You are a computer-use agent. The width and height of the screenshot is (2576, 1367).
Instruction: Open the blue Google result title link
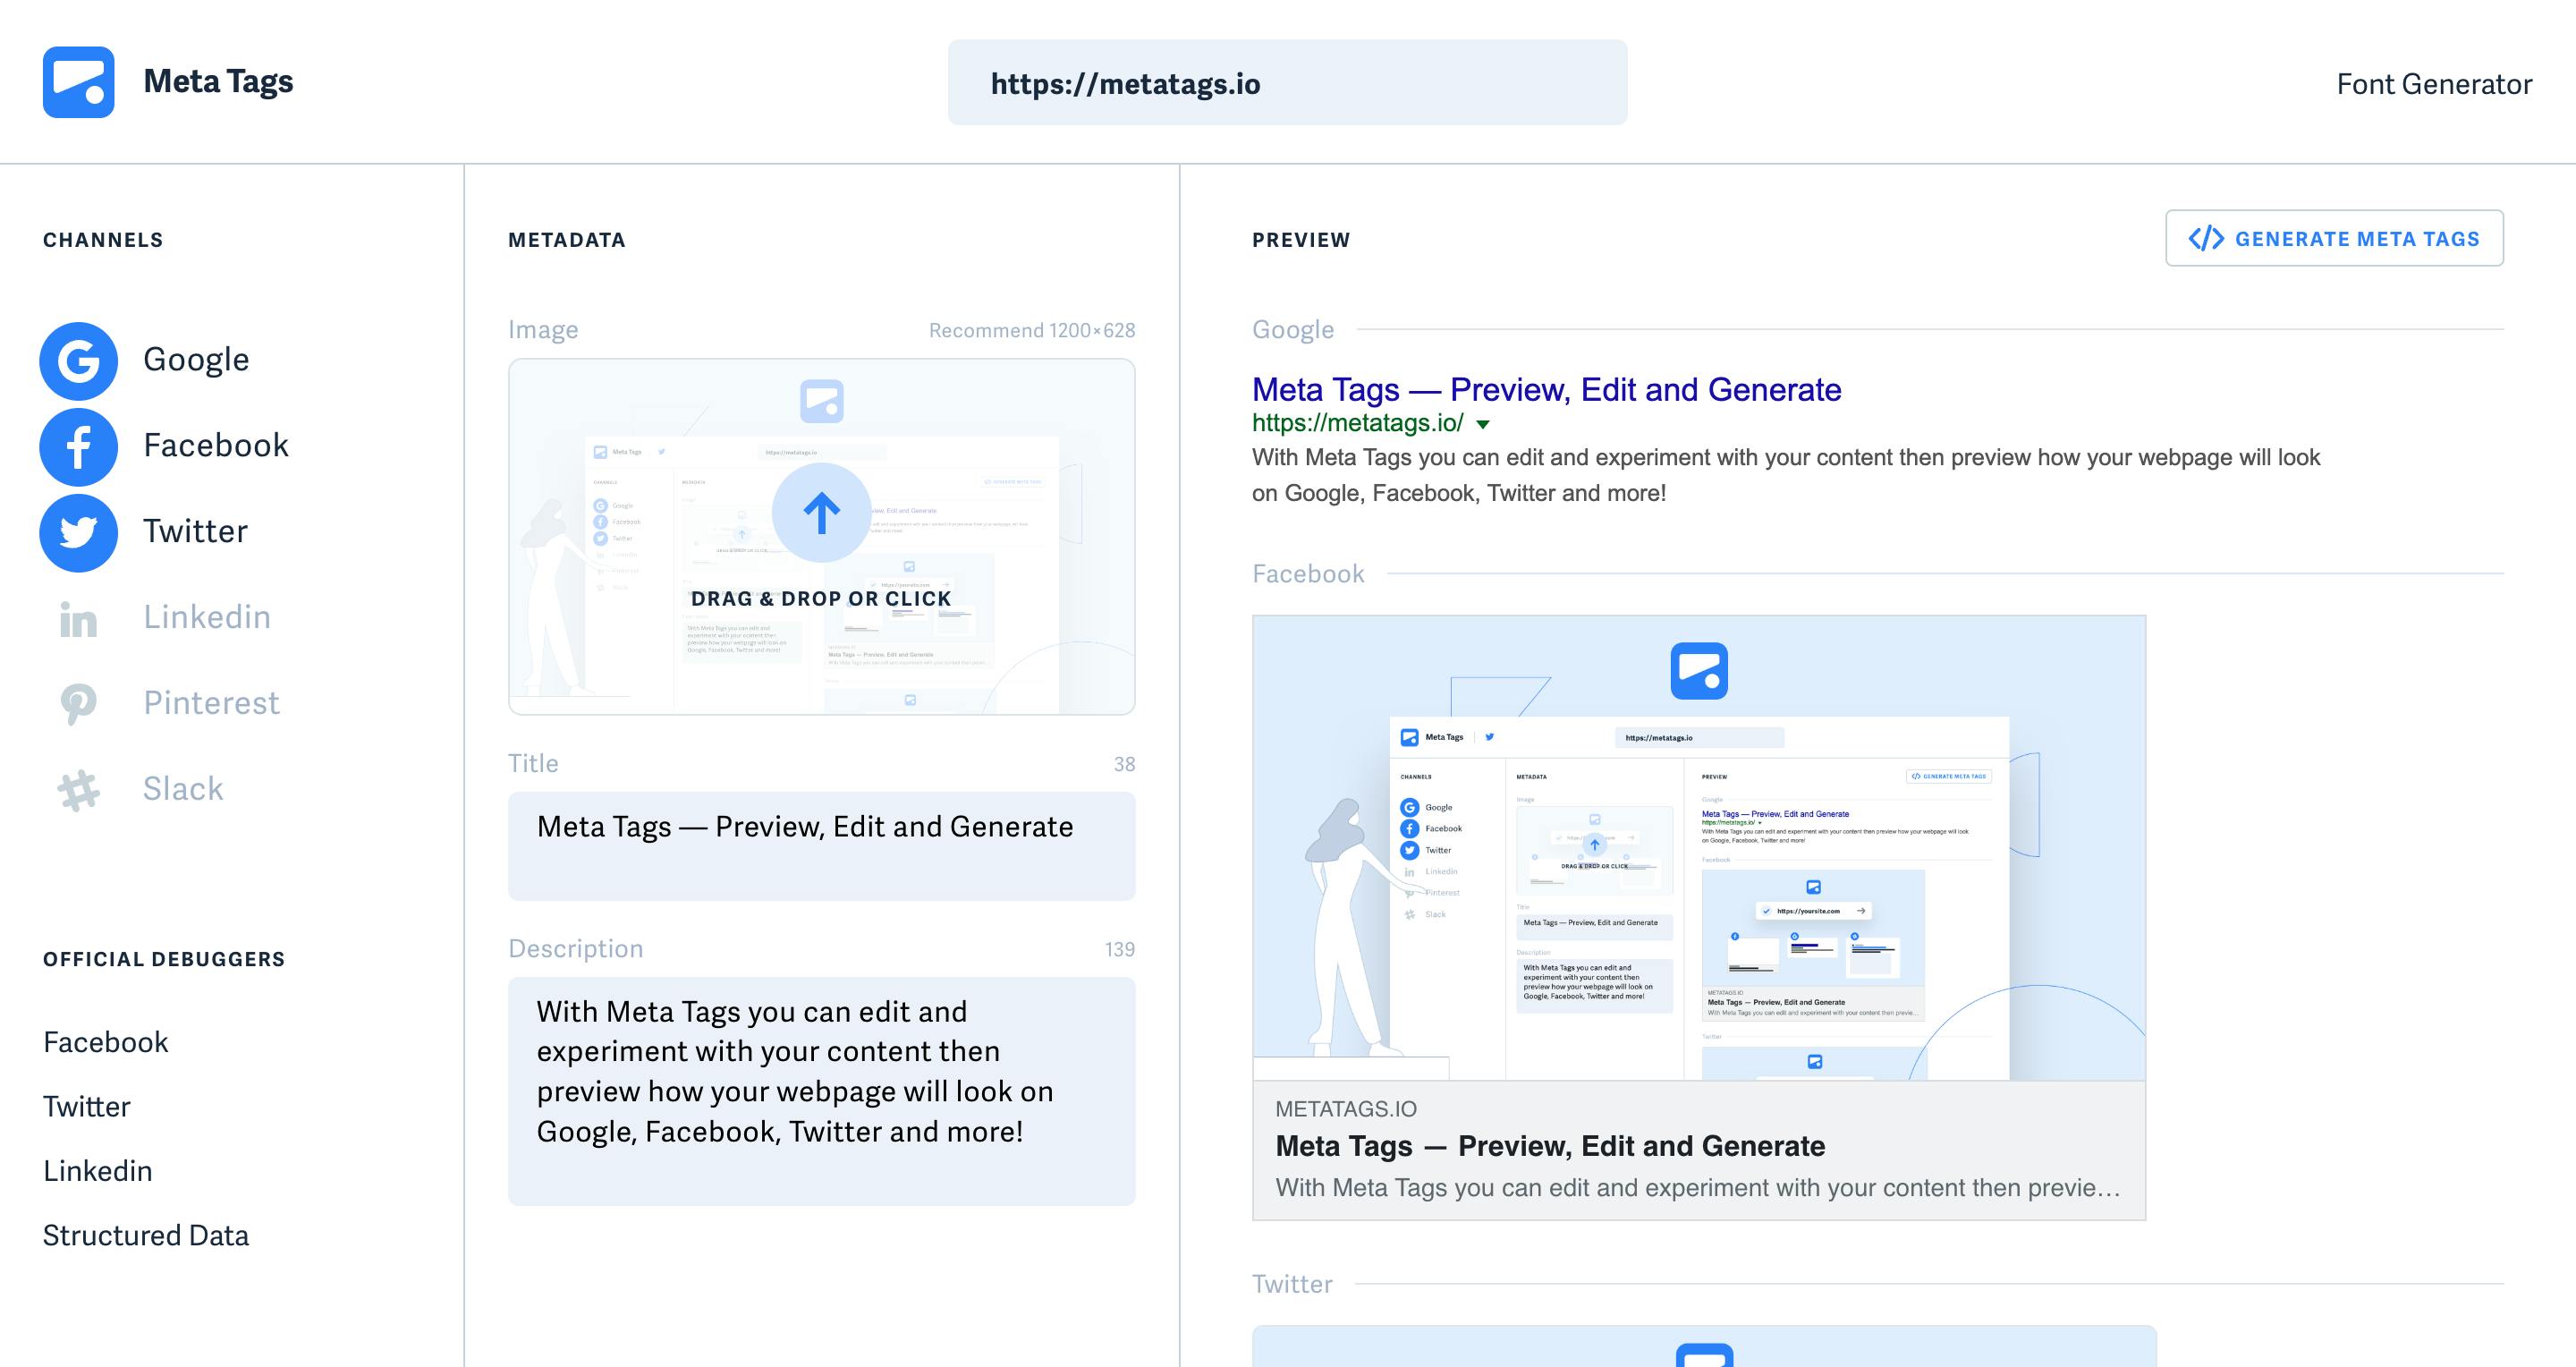1546,390
